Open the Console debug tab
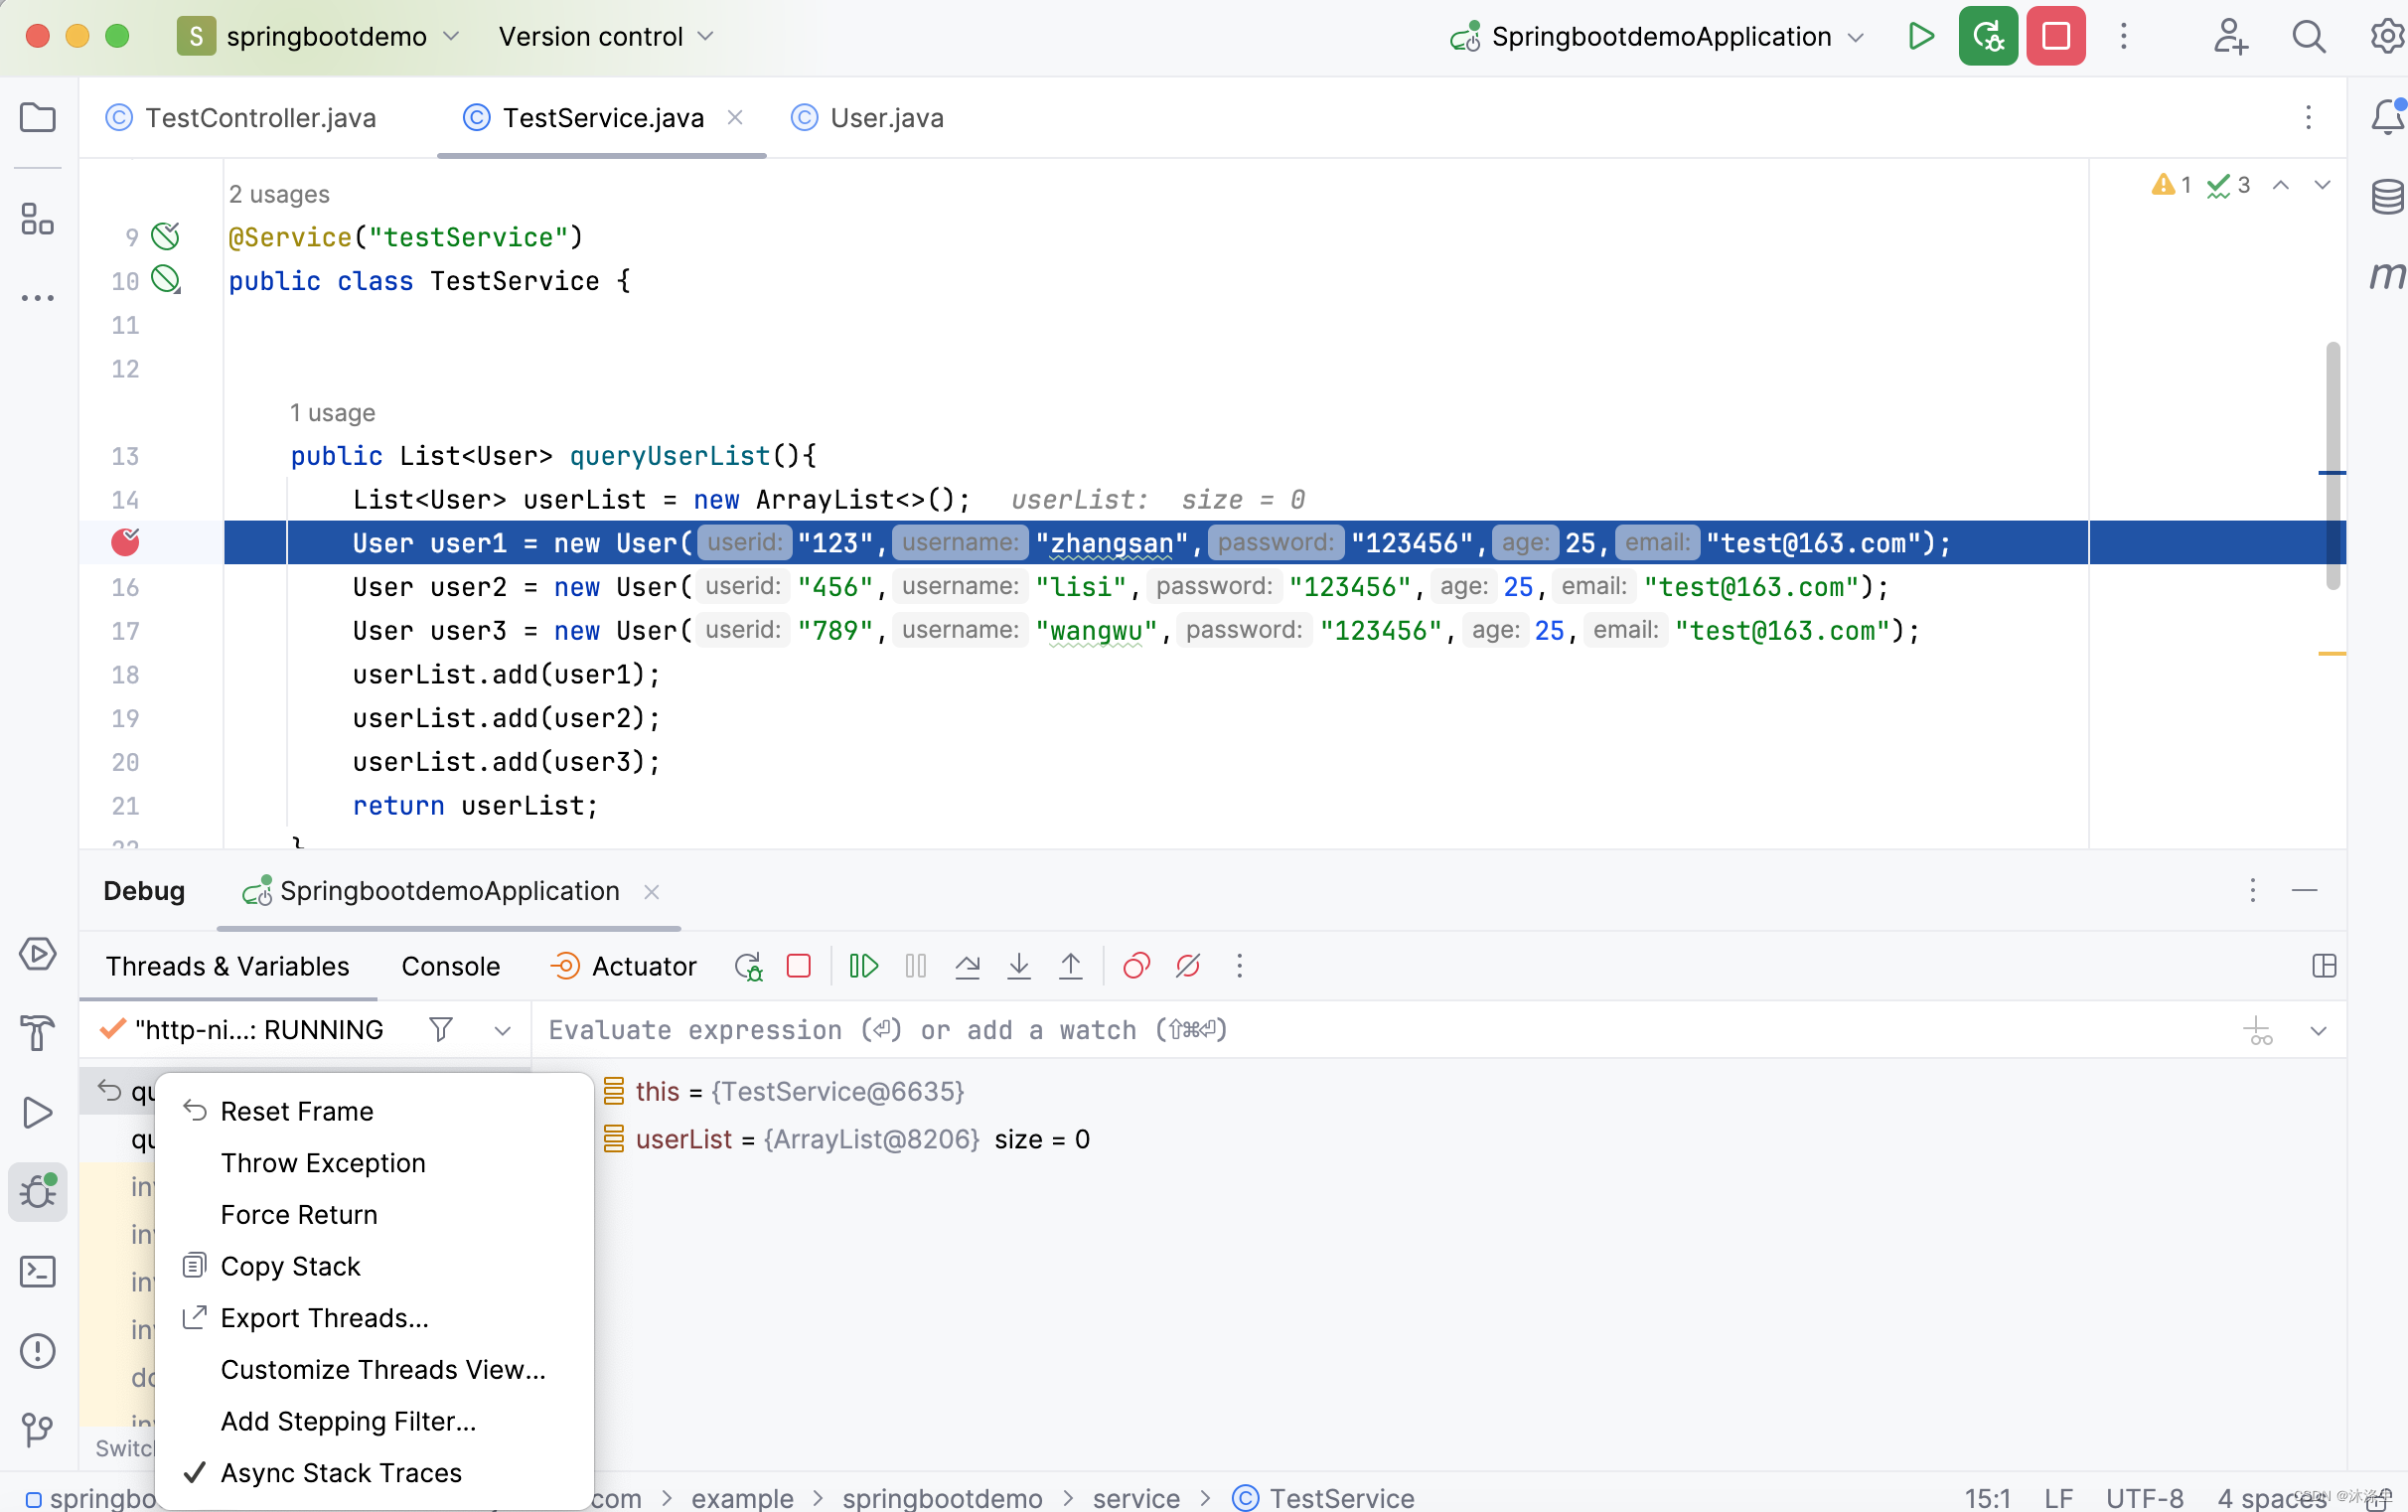The width and height of the screenshot is (2408, 1512). tap(450, 966)
